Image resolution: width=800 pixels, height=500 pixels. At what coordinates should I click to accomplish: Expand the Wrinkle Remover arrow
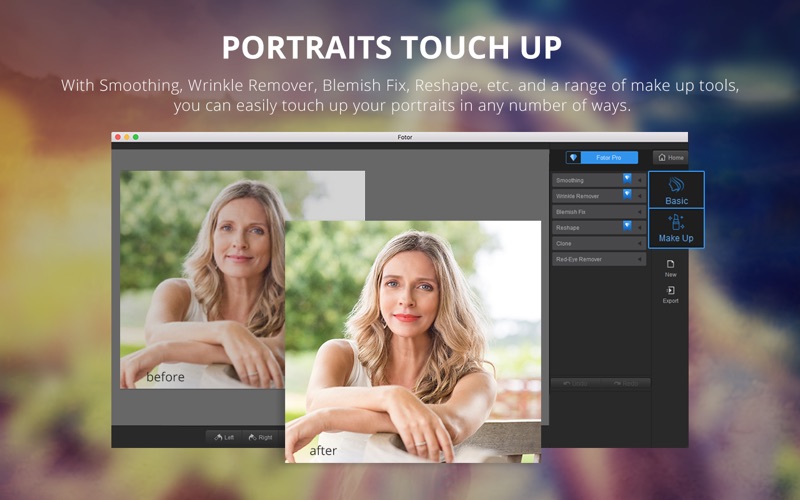click(x=641, y=196)
